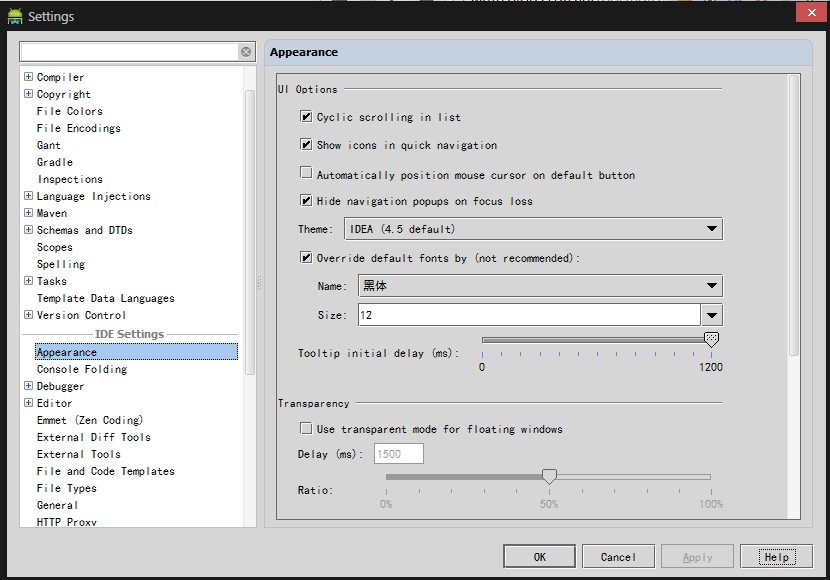Image resolution: width=830 pixels, height=580 pixels.
Task: Click the Android Studio icon in title bar
Action: coord(15,16)
